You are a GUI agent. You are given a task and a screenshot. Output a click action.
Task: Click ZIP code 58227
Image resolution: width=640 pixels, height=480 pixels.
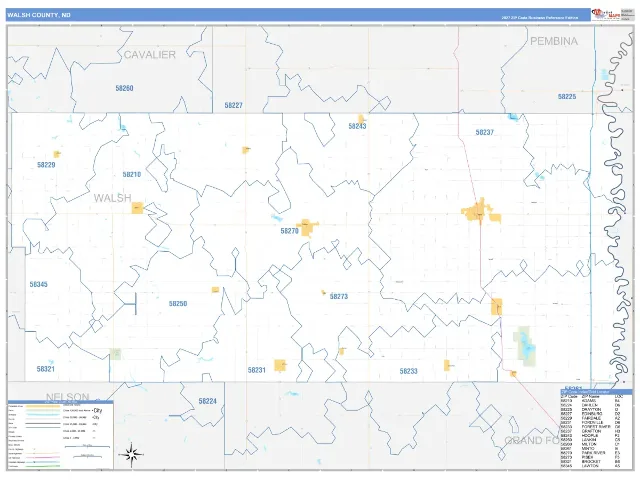233,105
